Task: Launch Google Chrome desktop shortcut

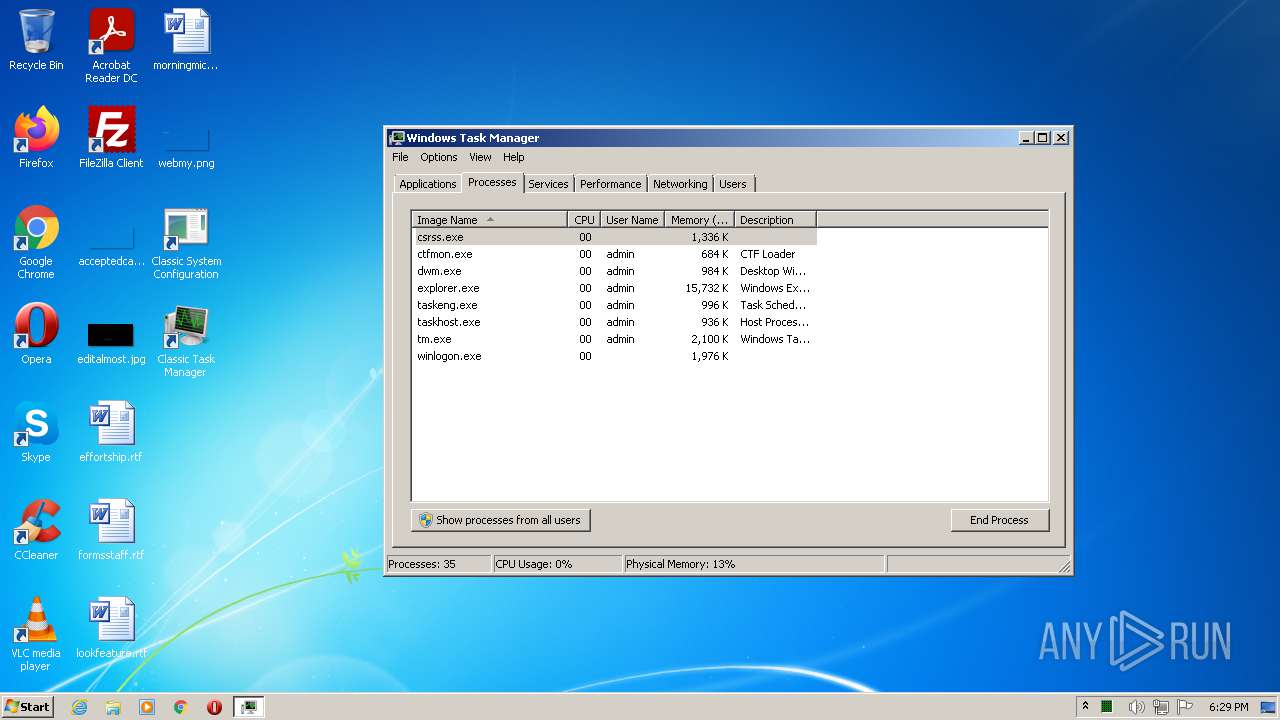Action: click(x=36, y=242)
